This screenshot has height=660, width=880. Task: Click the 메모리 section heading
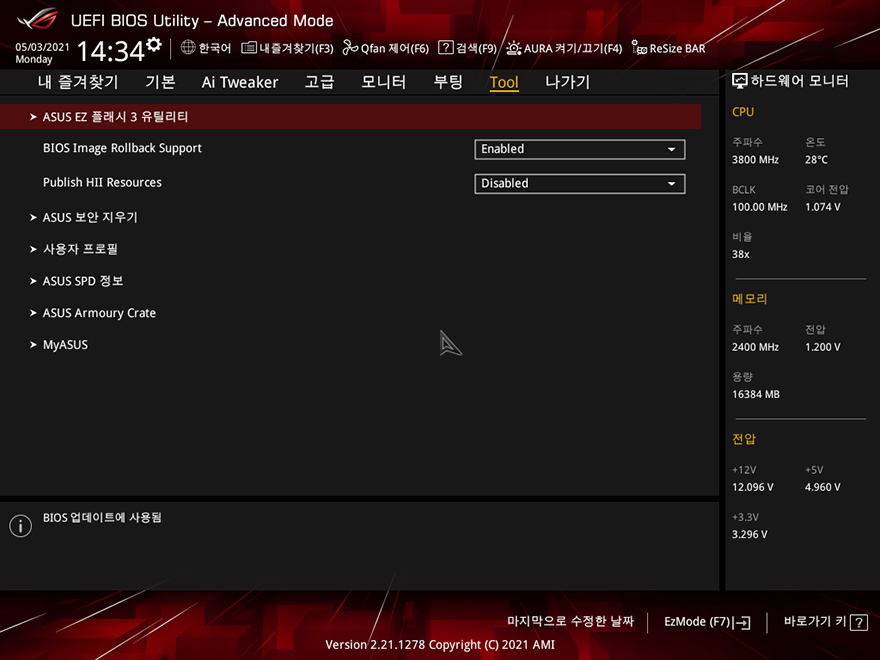749,299
